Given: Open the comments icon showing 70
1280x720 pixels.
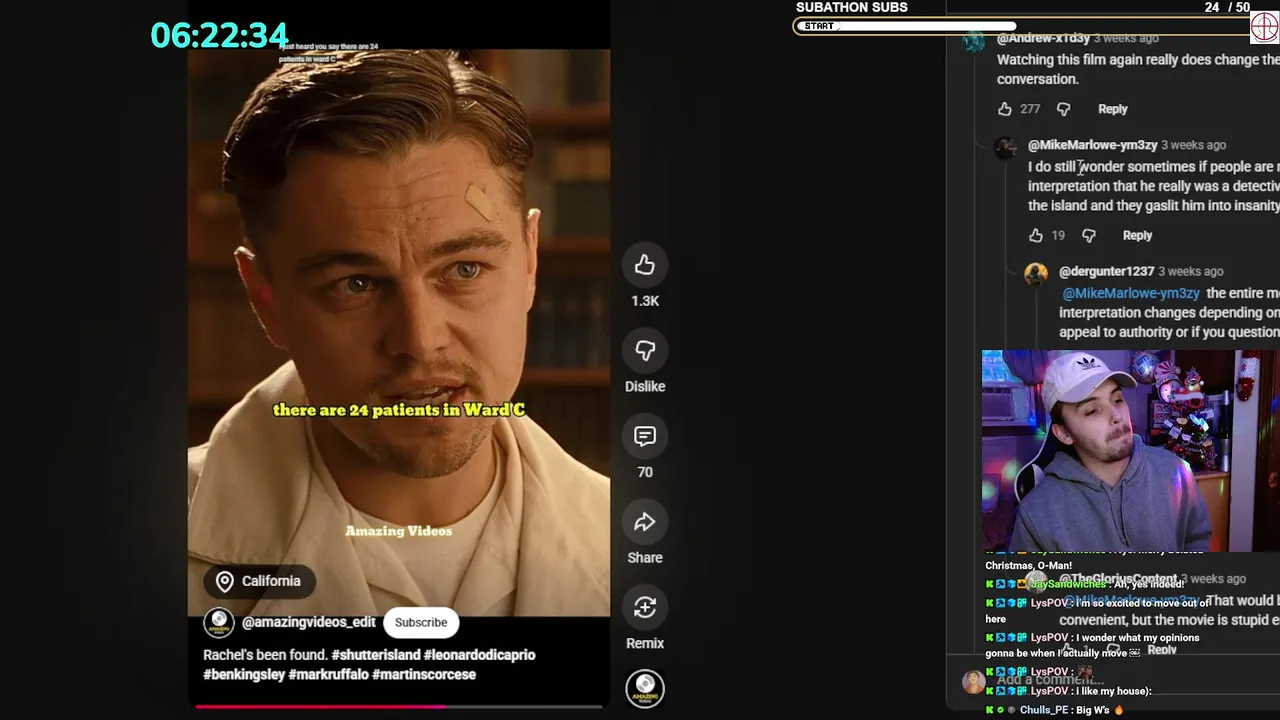Looking at the screenshot, I should tap(645, 437).
